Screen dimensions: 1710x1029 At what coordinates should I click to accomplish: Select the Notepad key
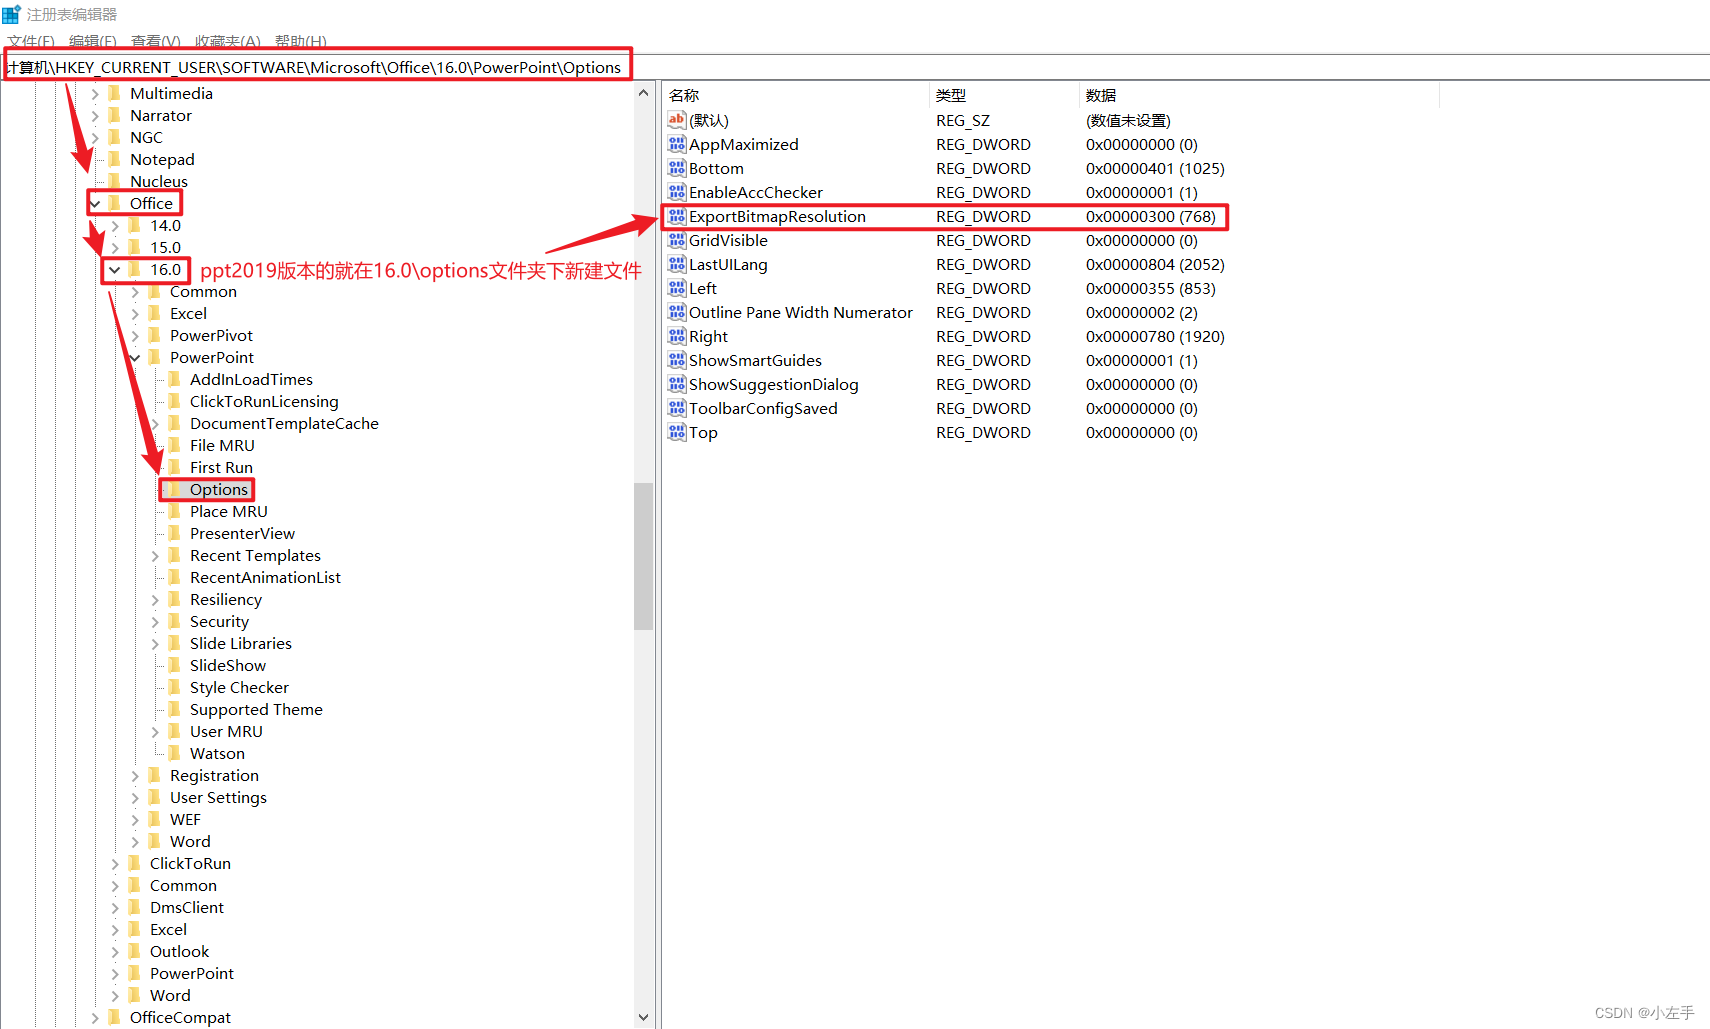click(163, 159)
